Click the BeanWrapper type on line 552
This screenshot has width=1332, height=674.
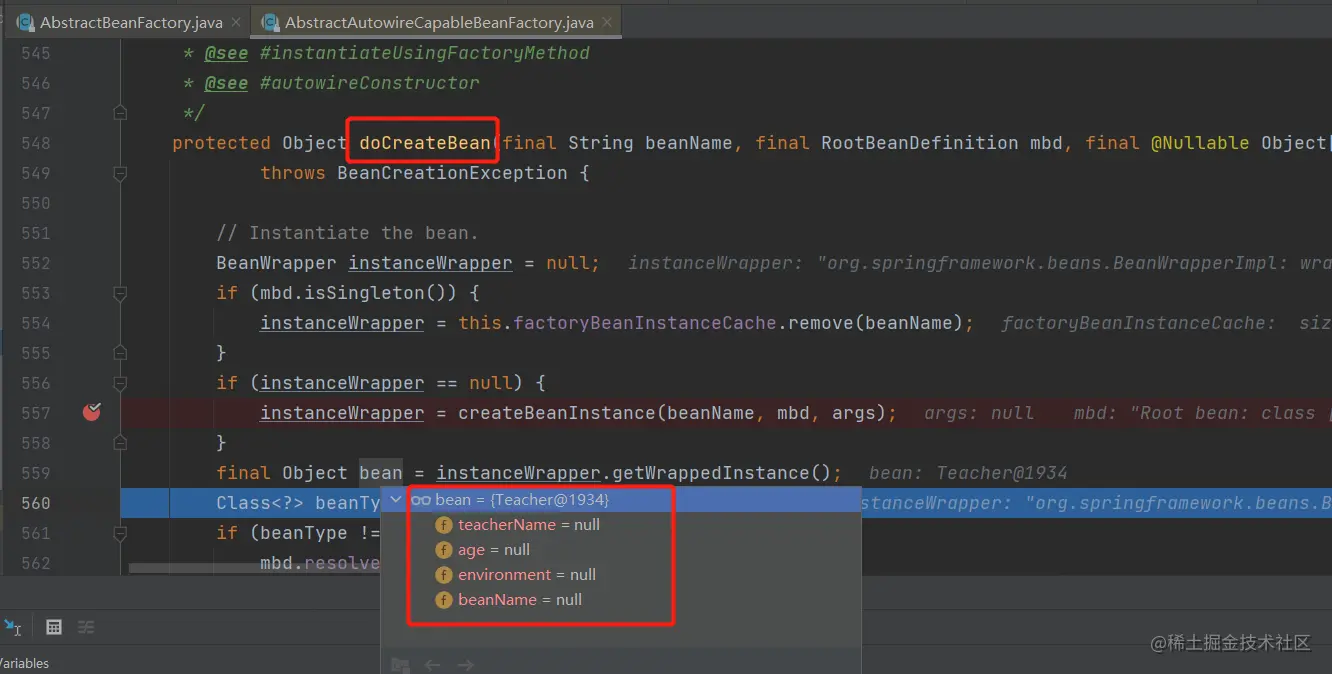[276, 263]
